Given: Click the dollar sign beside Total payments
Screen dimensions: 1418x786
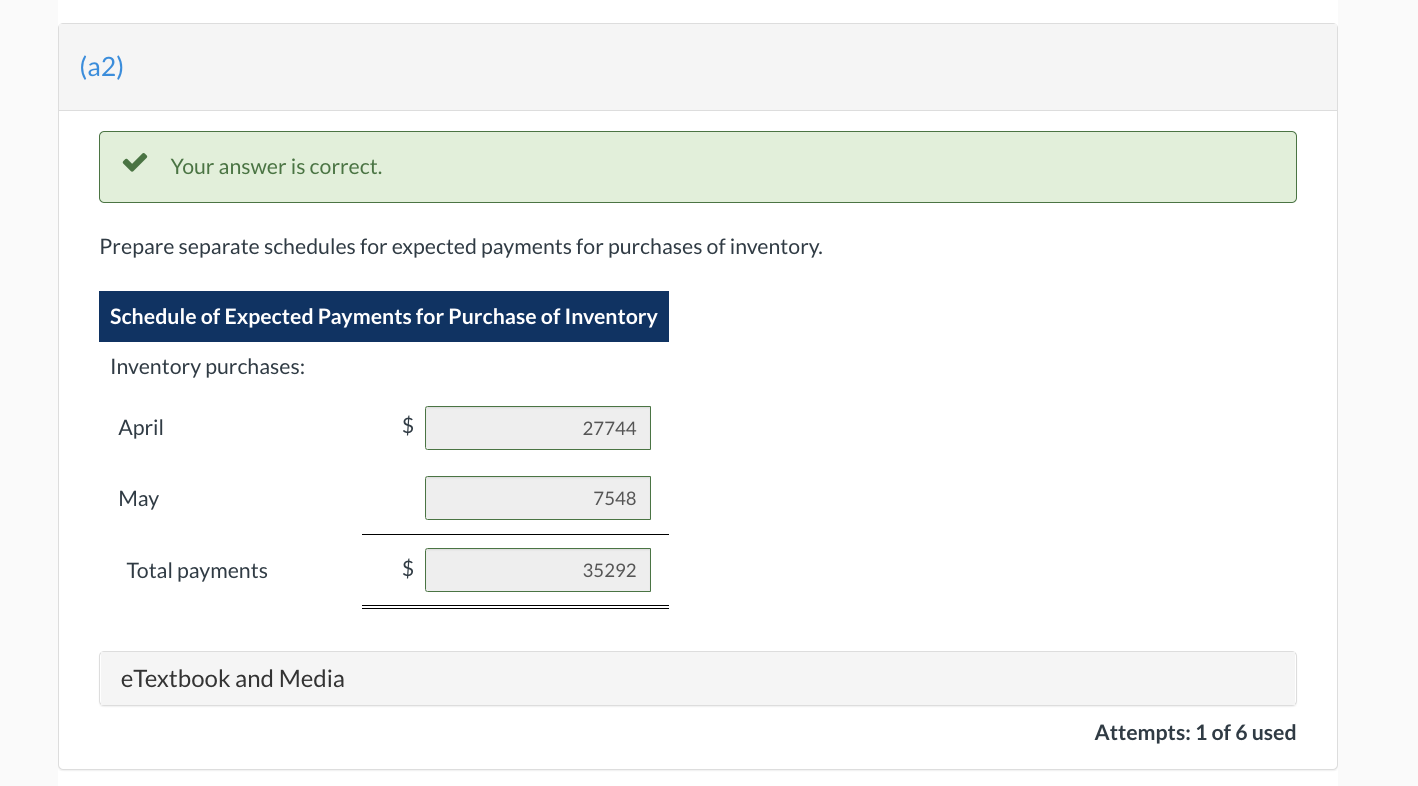Looking at the screenshot, I should [407, 569].
